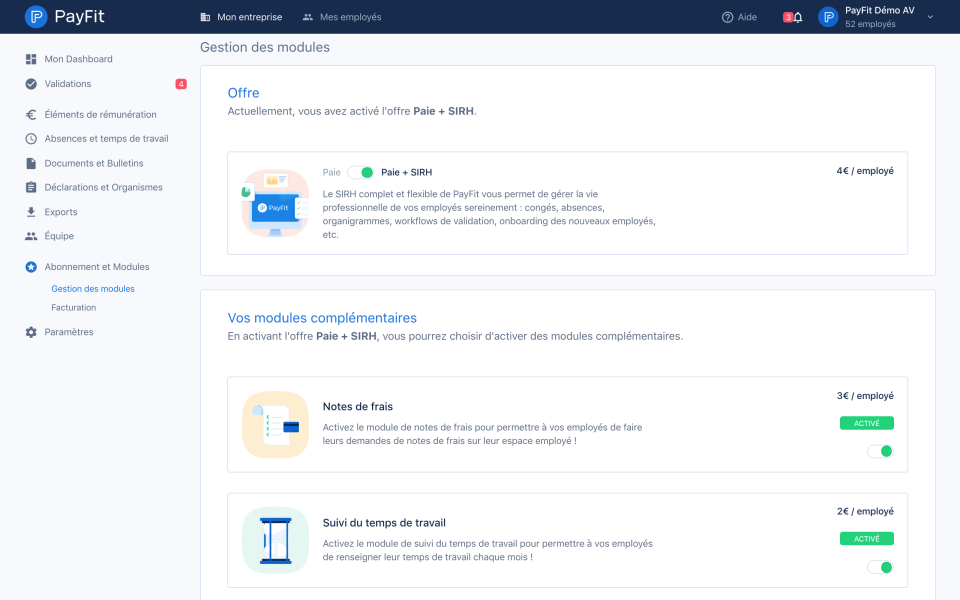
Task: Click the gear icon for Paramètres
Action: click(31, 332)
